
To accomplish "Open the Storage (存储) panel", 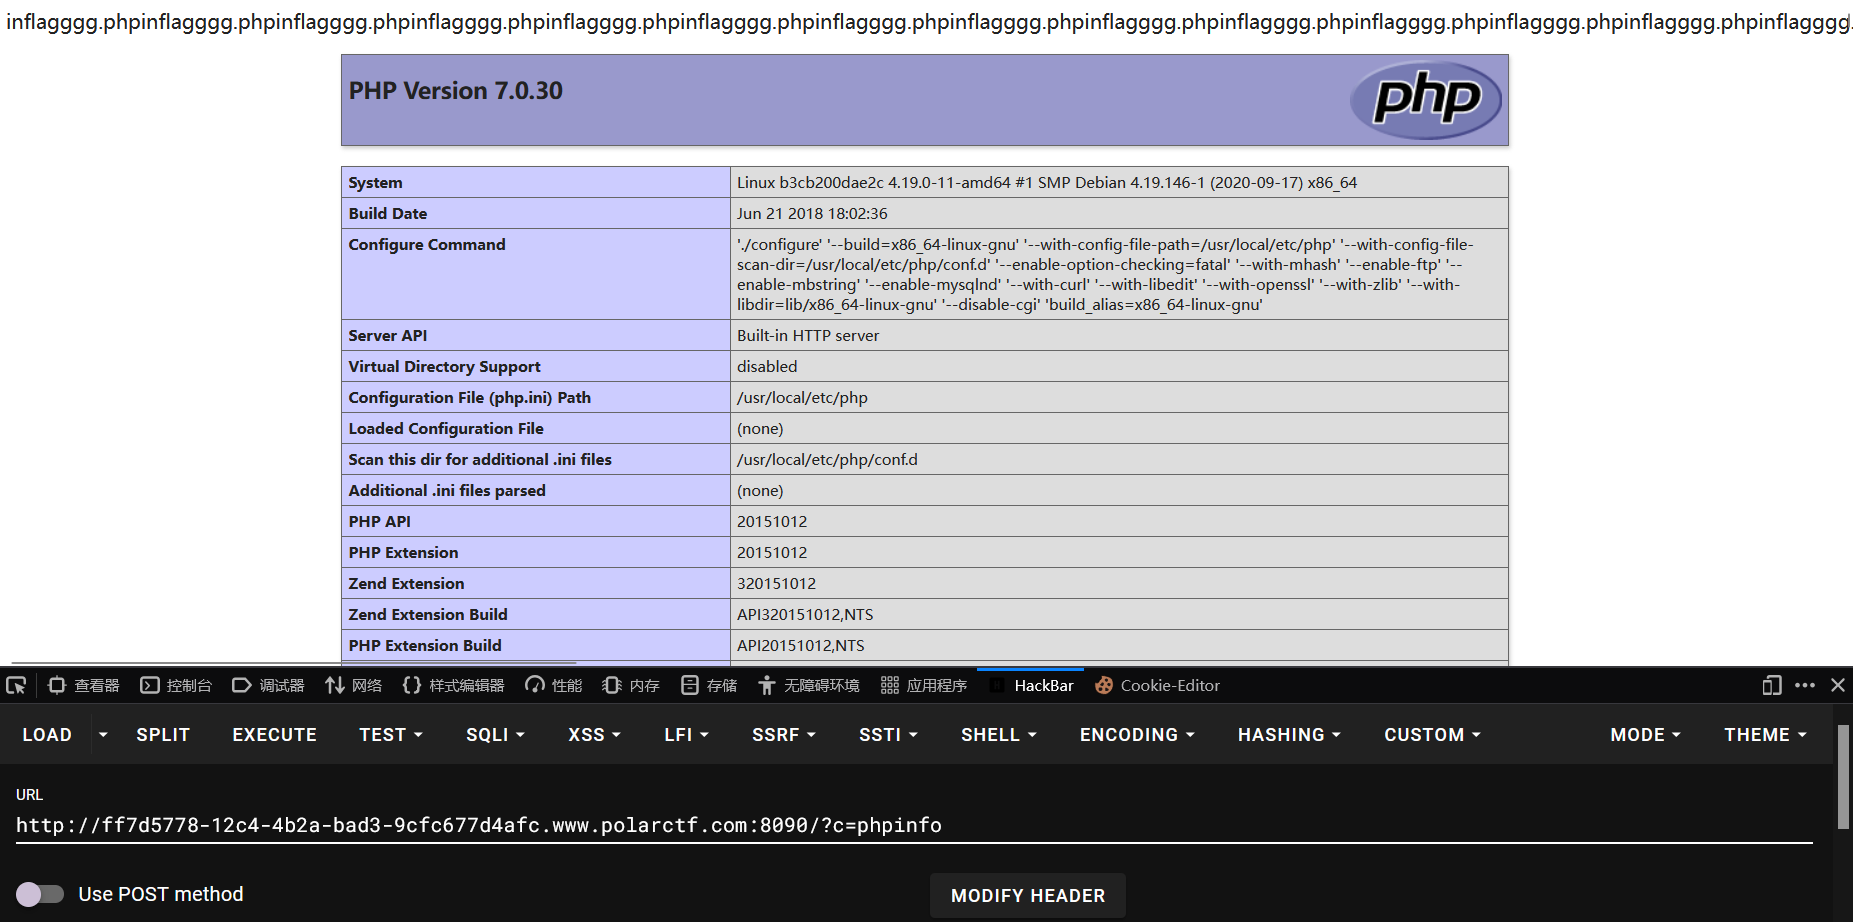I will coord(709,686).
